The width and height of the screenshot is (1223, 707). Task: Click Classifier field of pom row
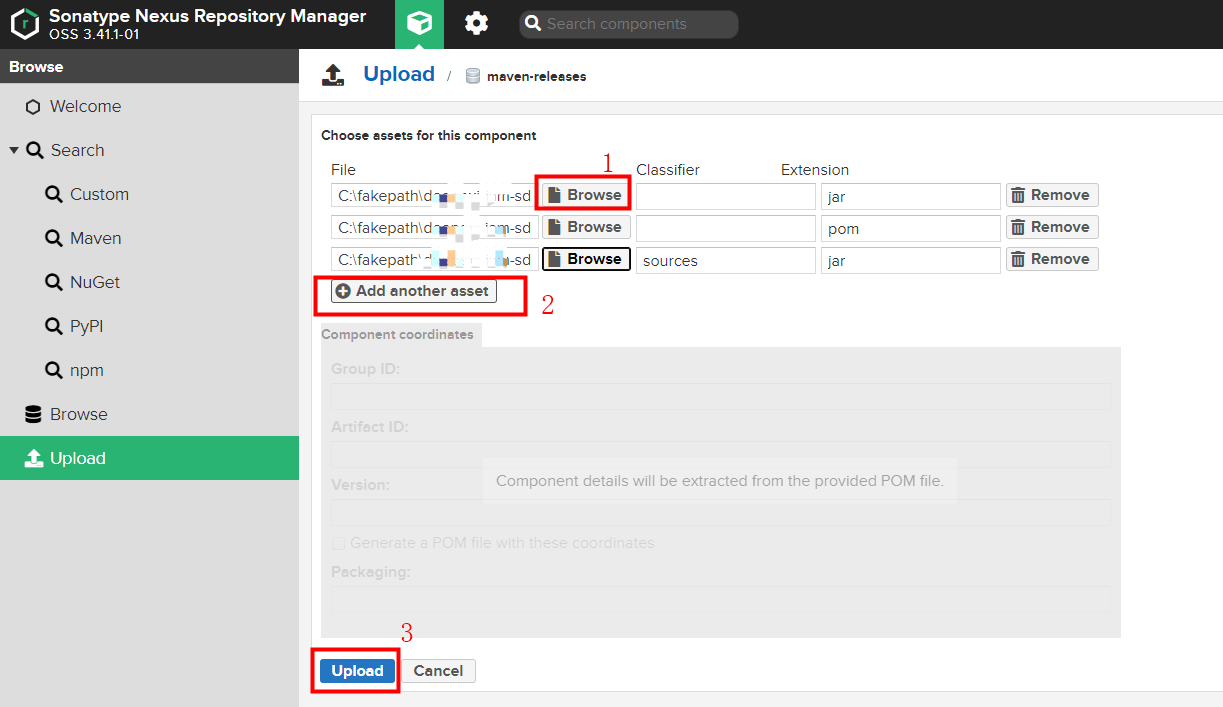click(x=726, y=228)
